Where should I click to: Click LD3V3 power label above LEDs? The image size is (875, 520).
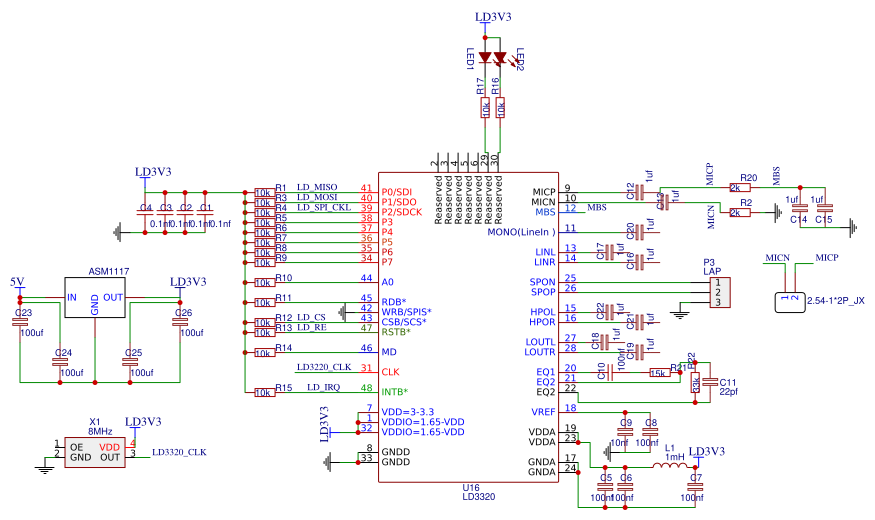tap(493, 17)
